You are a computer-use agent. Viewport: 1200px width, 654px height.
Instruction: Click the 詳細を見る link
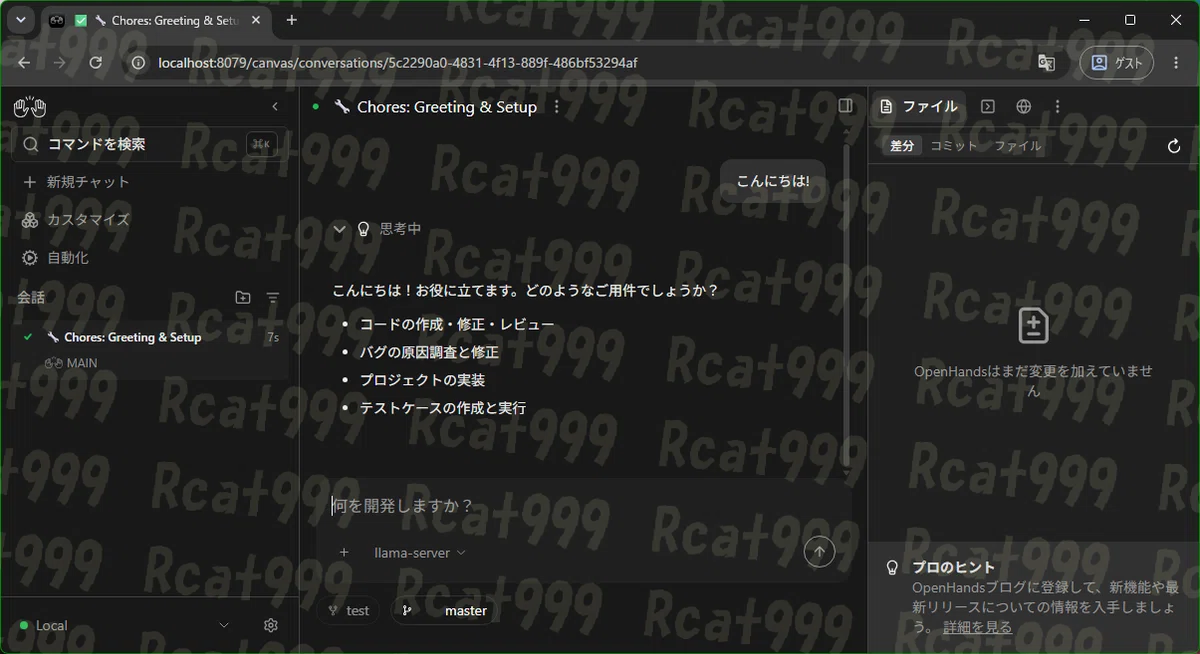click(x=977, y=627)
